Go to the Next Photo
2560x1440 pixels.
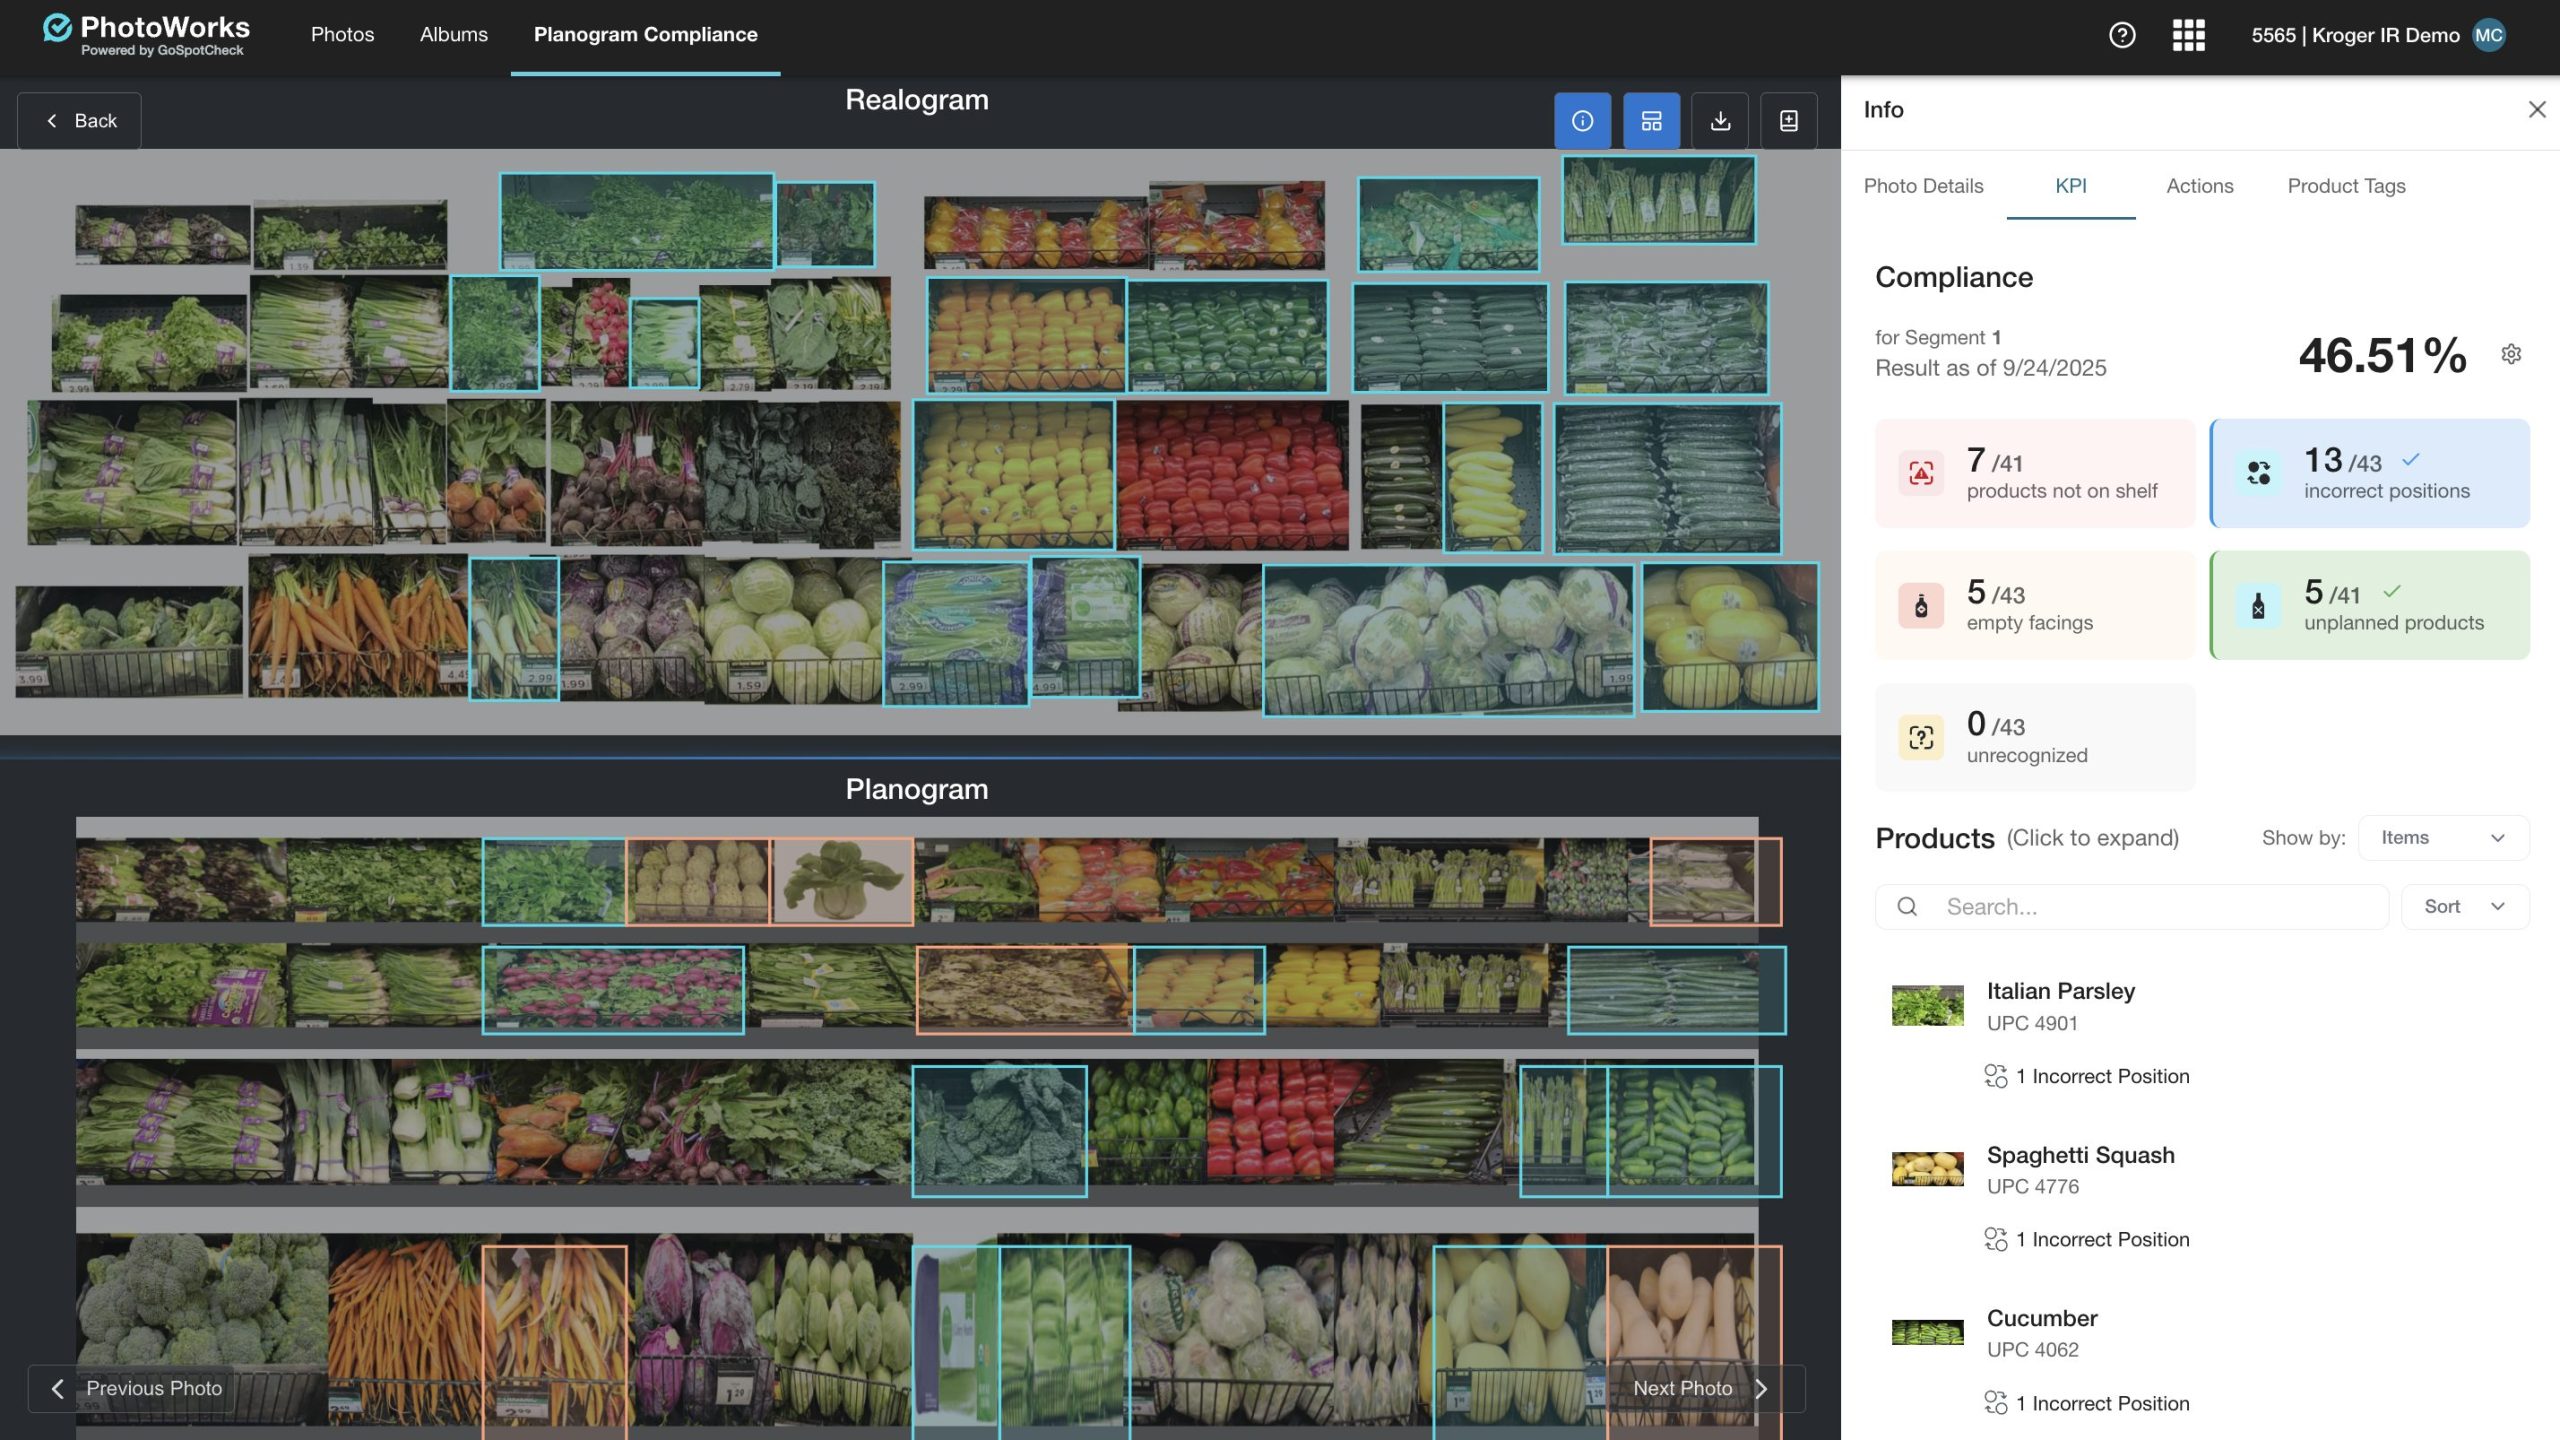click(1700, 1388)
